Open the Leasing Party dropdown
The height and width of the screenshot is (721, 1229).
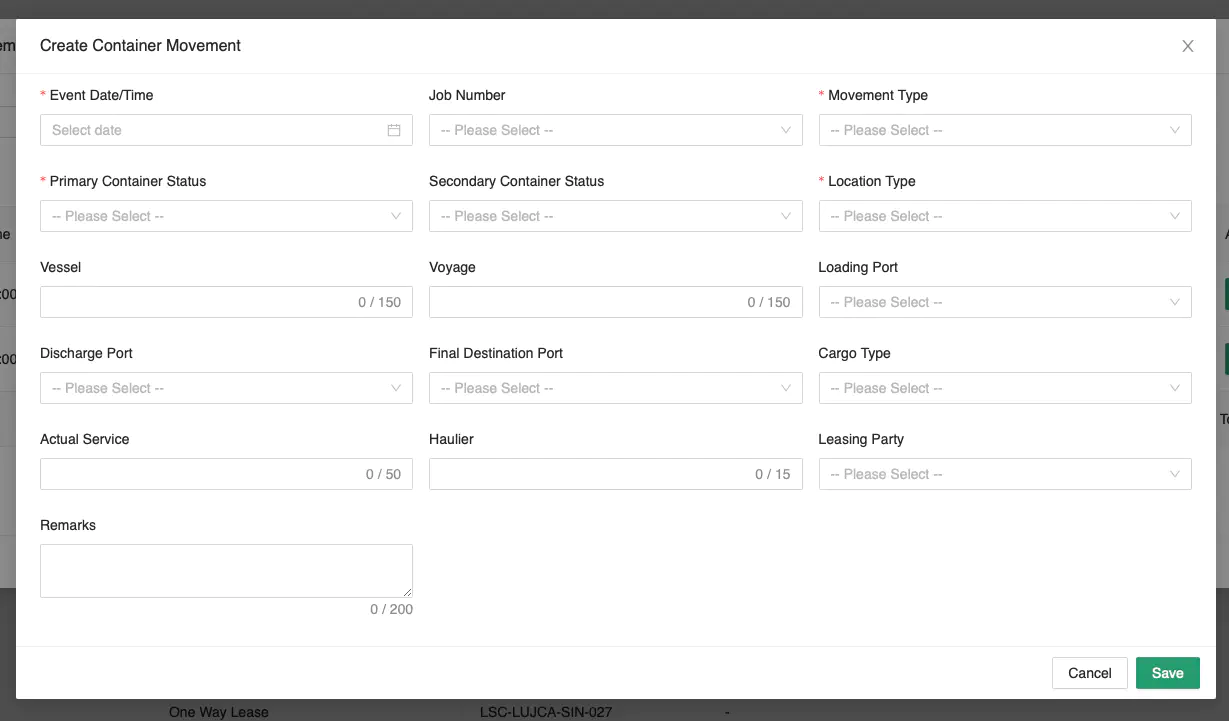pyautogui.click(x=1004, y=474)
